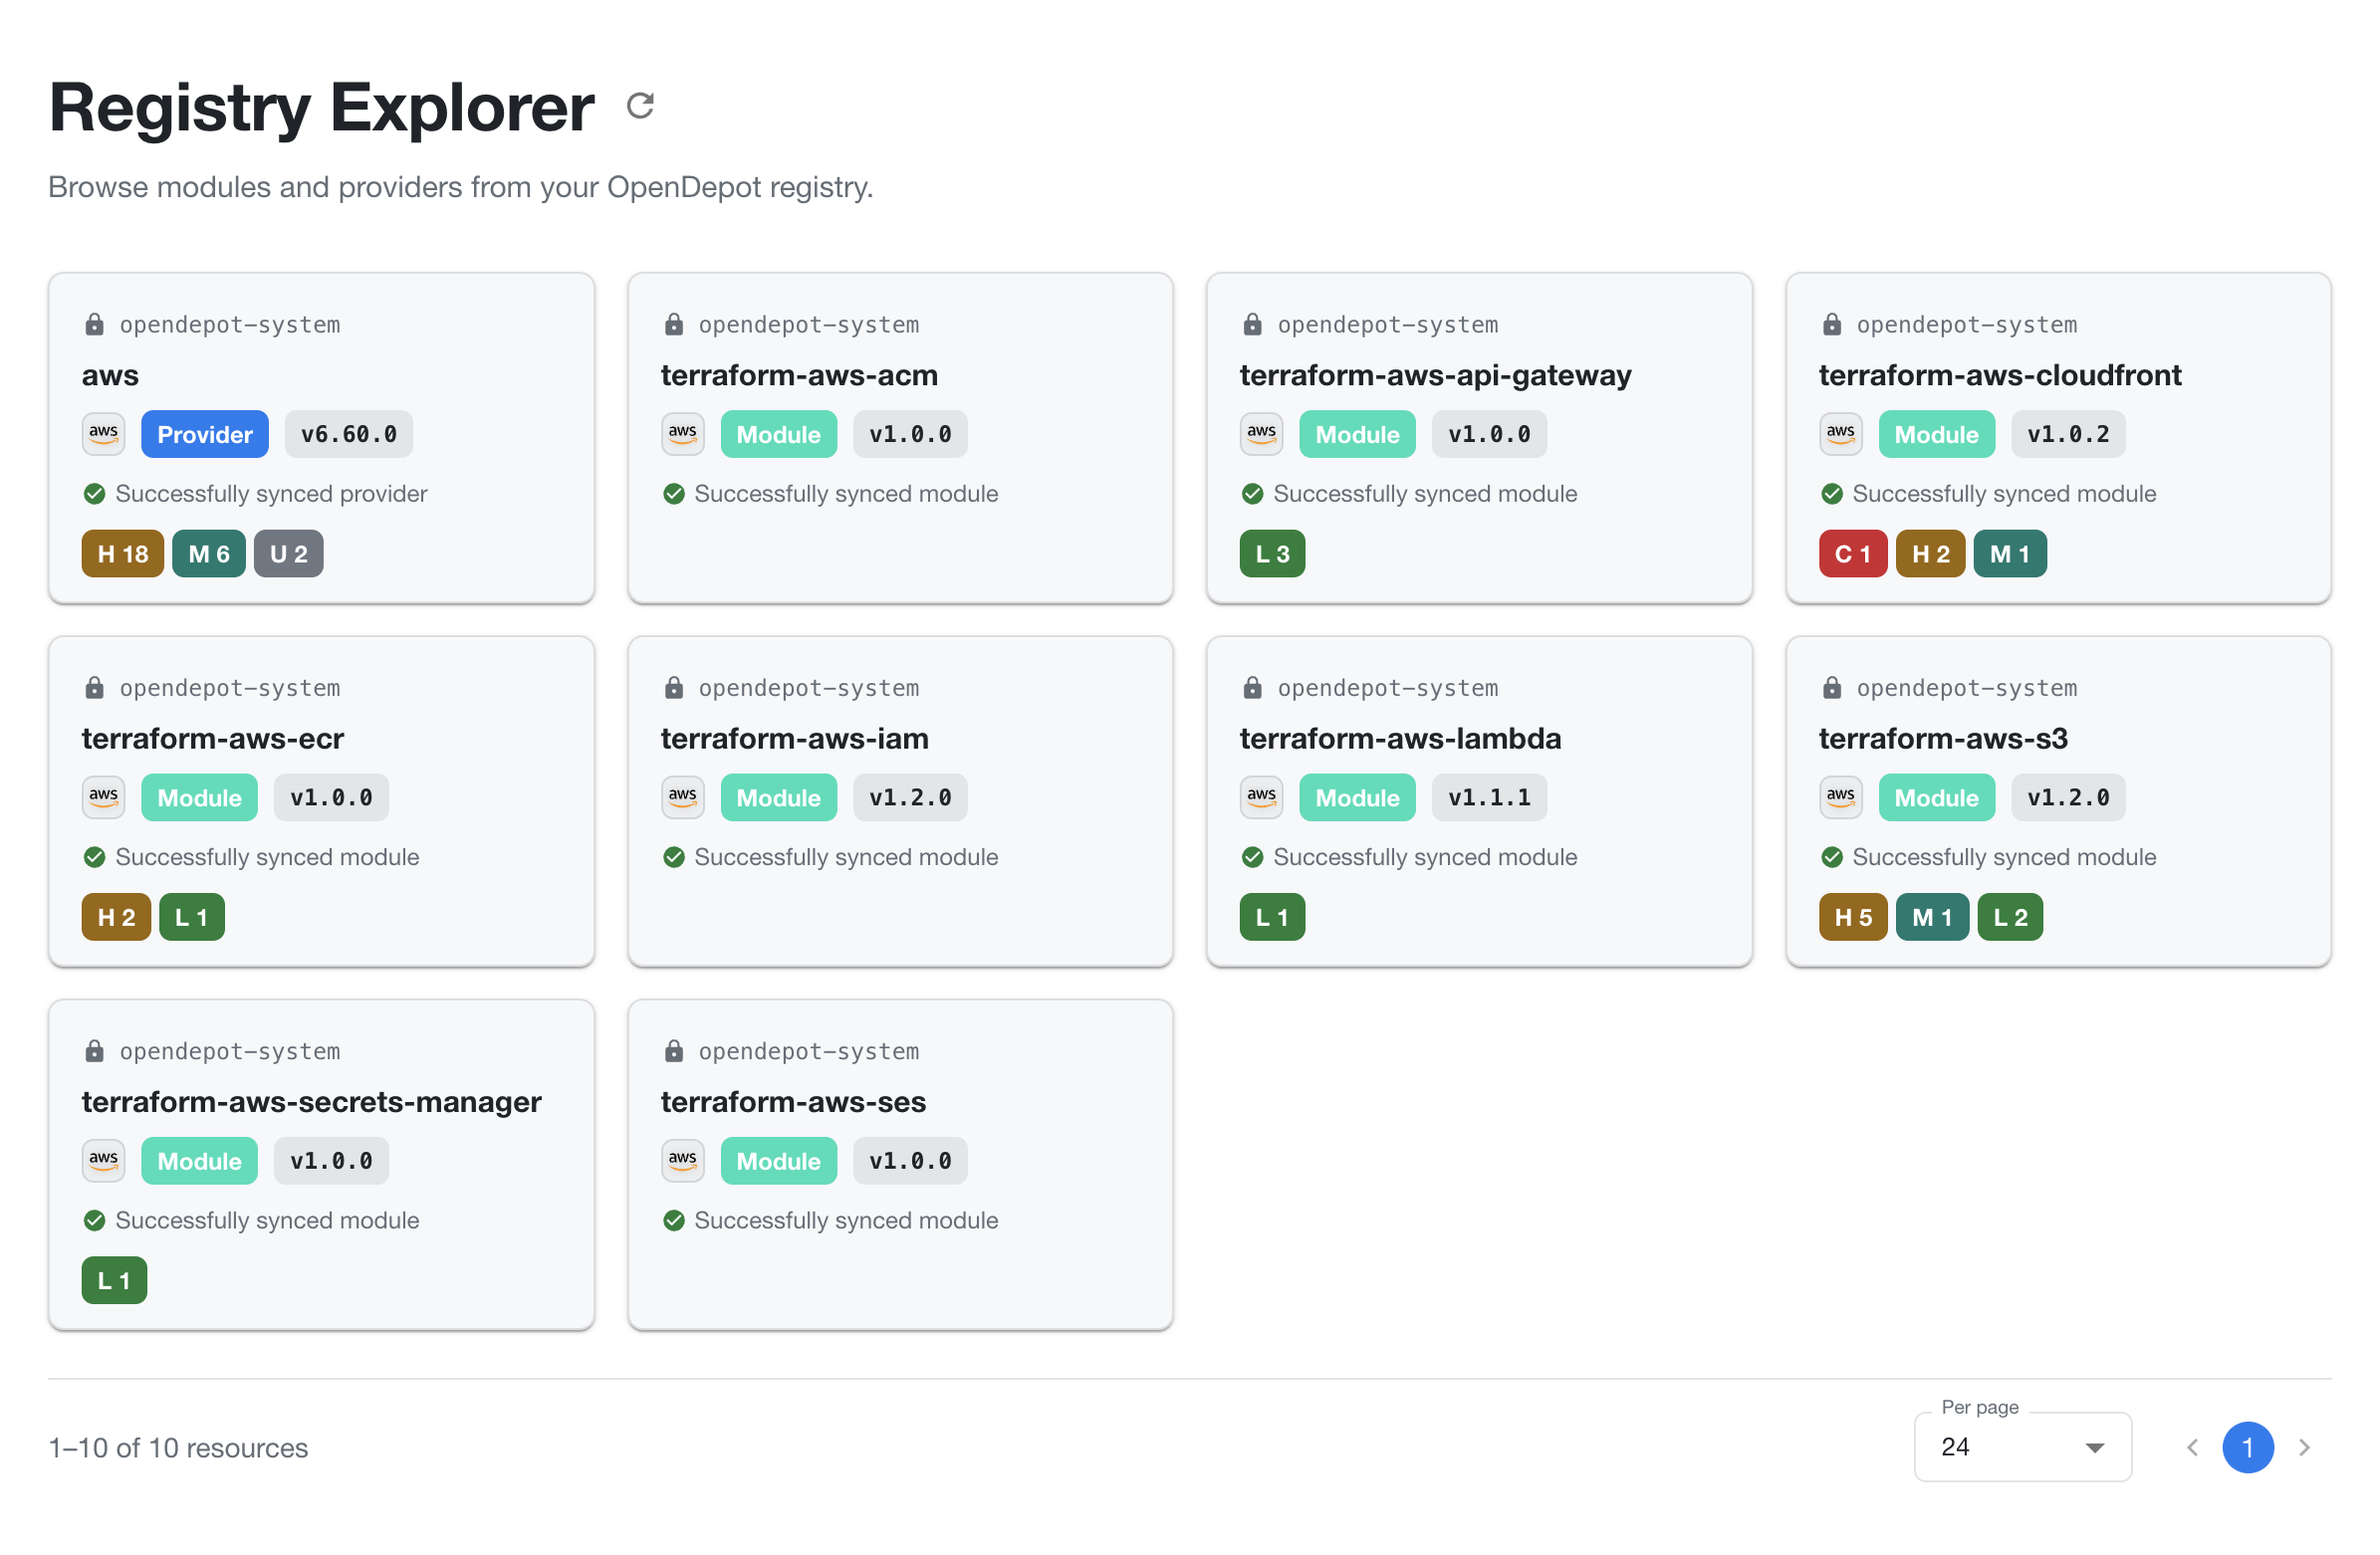Click the refresh icon beside Registry Explorer

coord(640,106)
